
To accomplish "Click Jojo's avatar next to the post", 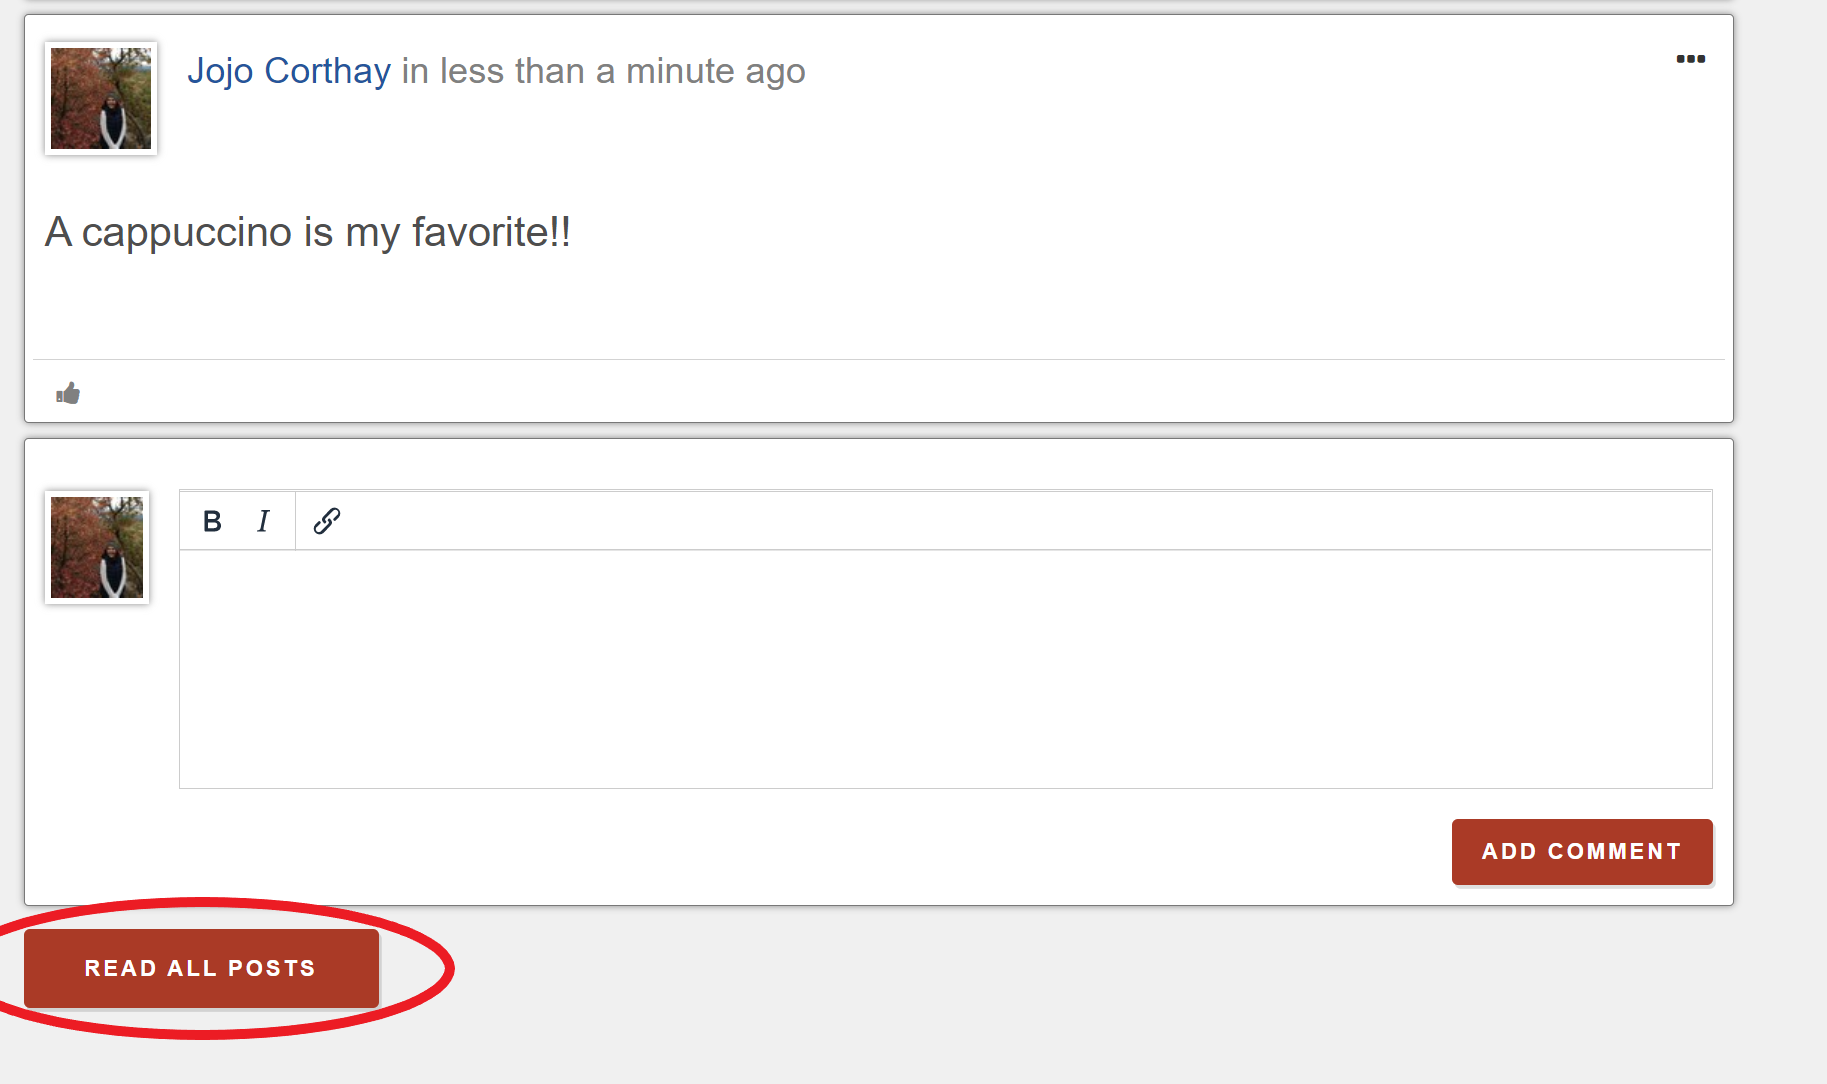I will pyautogui.click(x=100, y=98).
